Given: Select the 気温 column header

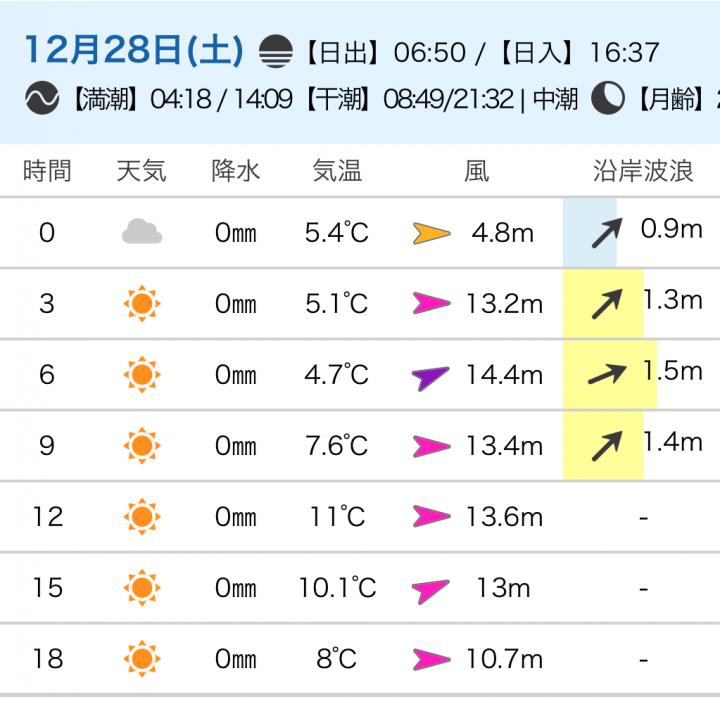Looking at the screenshot, I should pos(337,171).
